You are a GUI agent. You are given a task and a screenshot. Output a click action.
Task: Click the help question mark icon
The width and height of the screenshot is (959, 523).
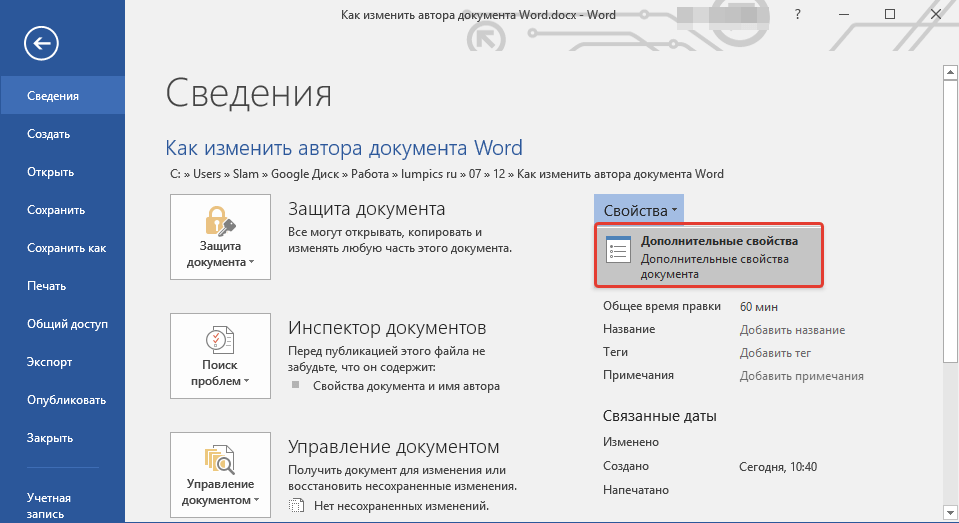pos(797,15)
